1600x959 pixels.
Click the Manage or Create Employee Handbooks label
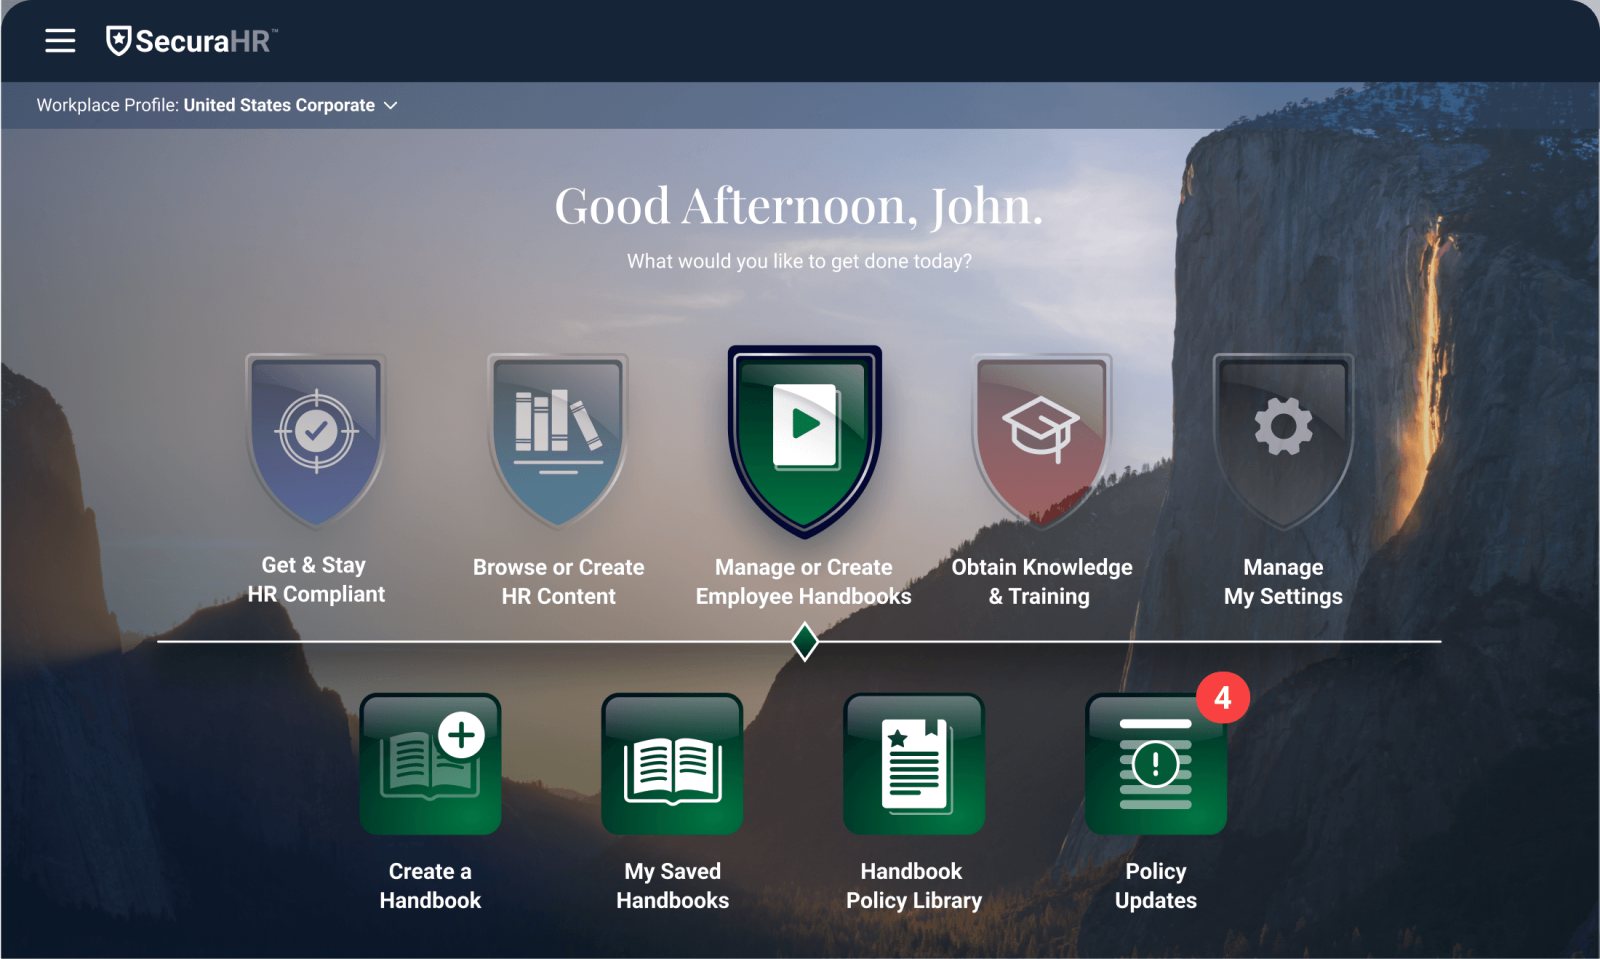(x=803, y=582)
